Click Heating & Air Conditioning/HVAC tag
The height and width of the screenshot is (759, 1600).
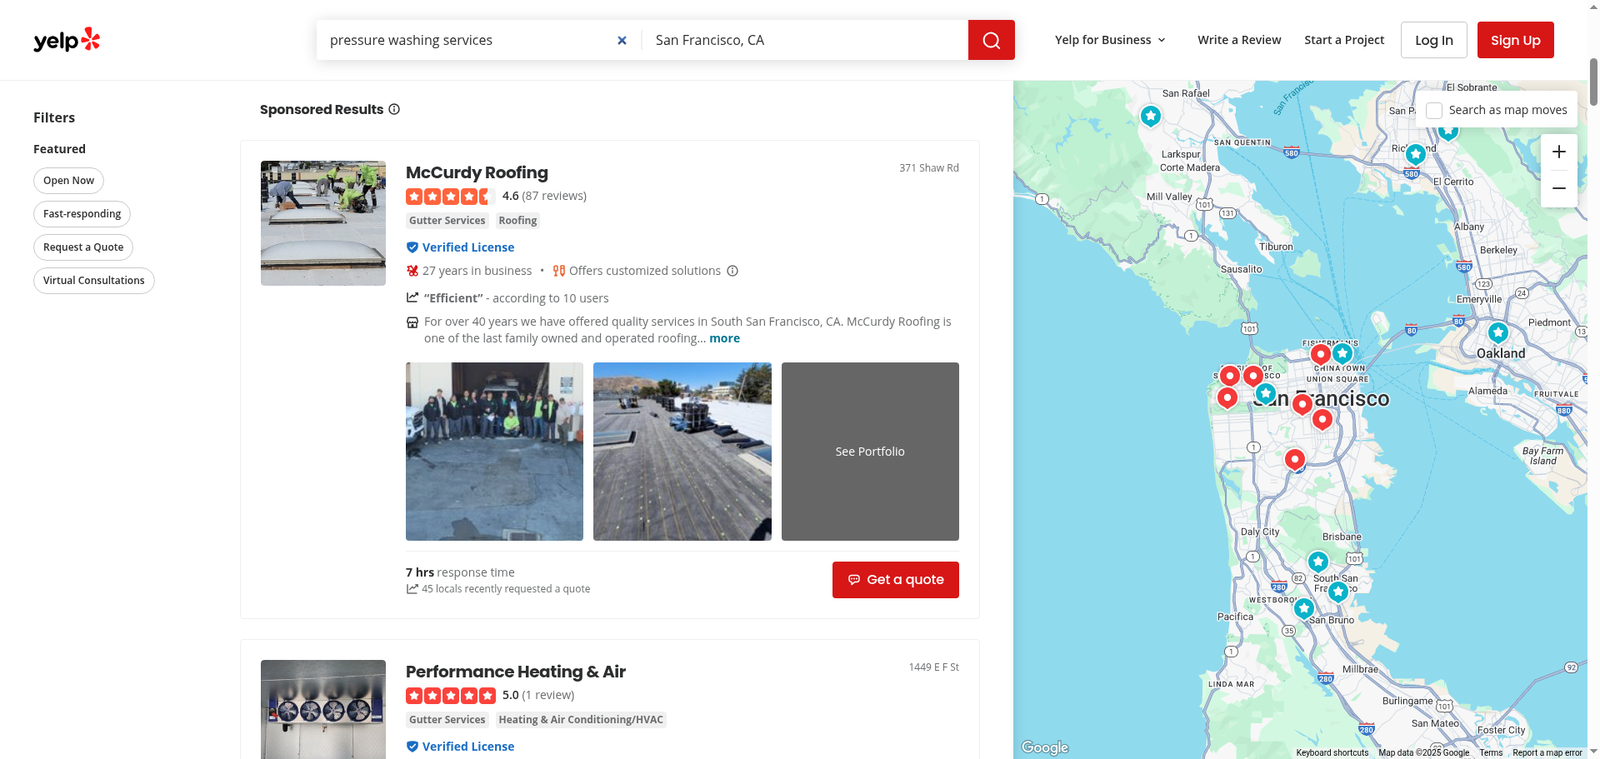coord(581,720)
